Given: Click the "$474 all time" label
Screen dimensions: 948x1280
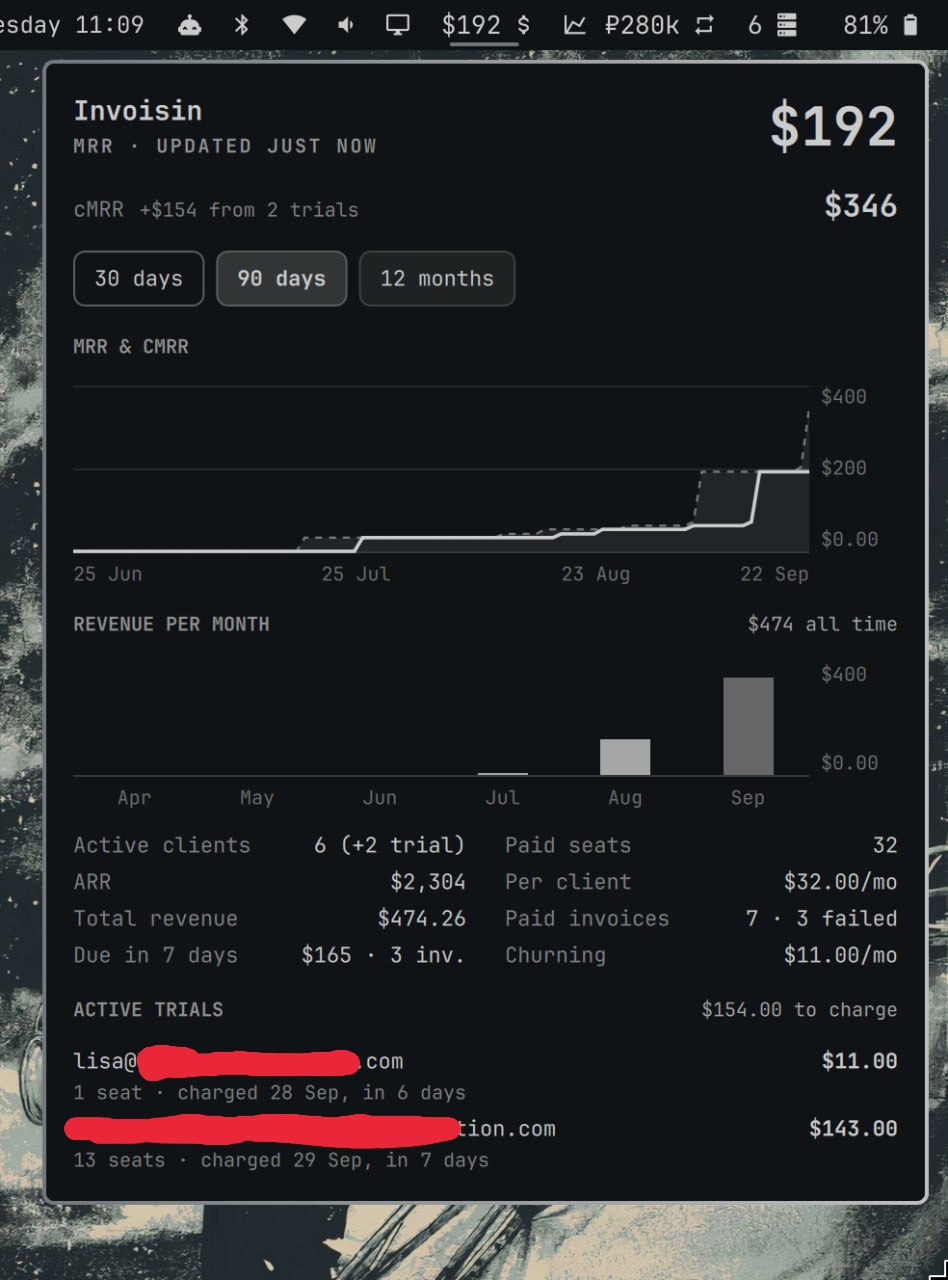Looking at the screenshot, I should click(x=822, y=624).
